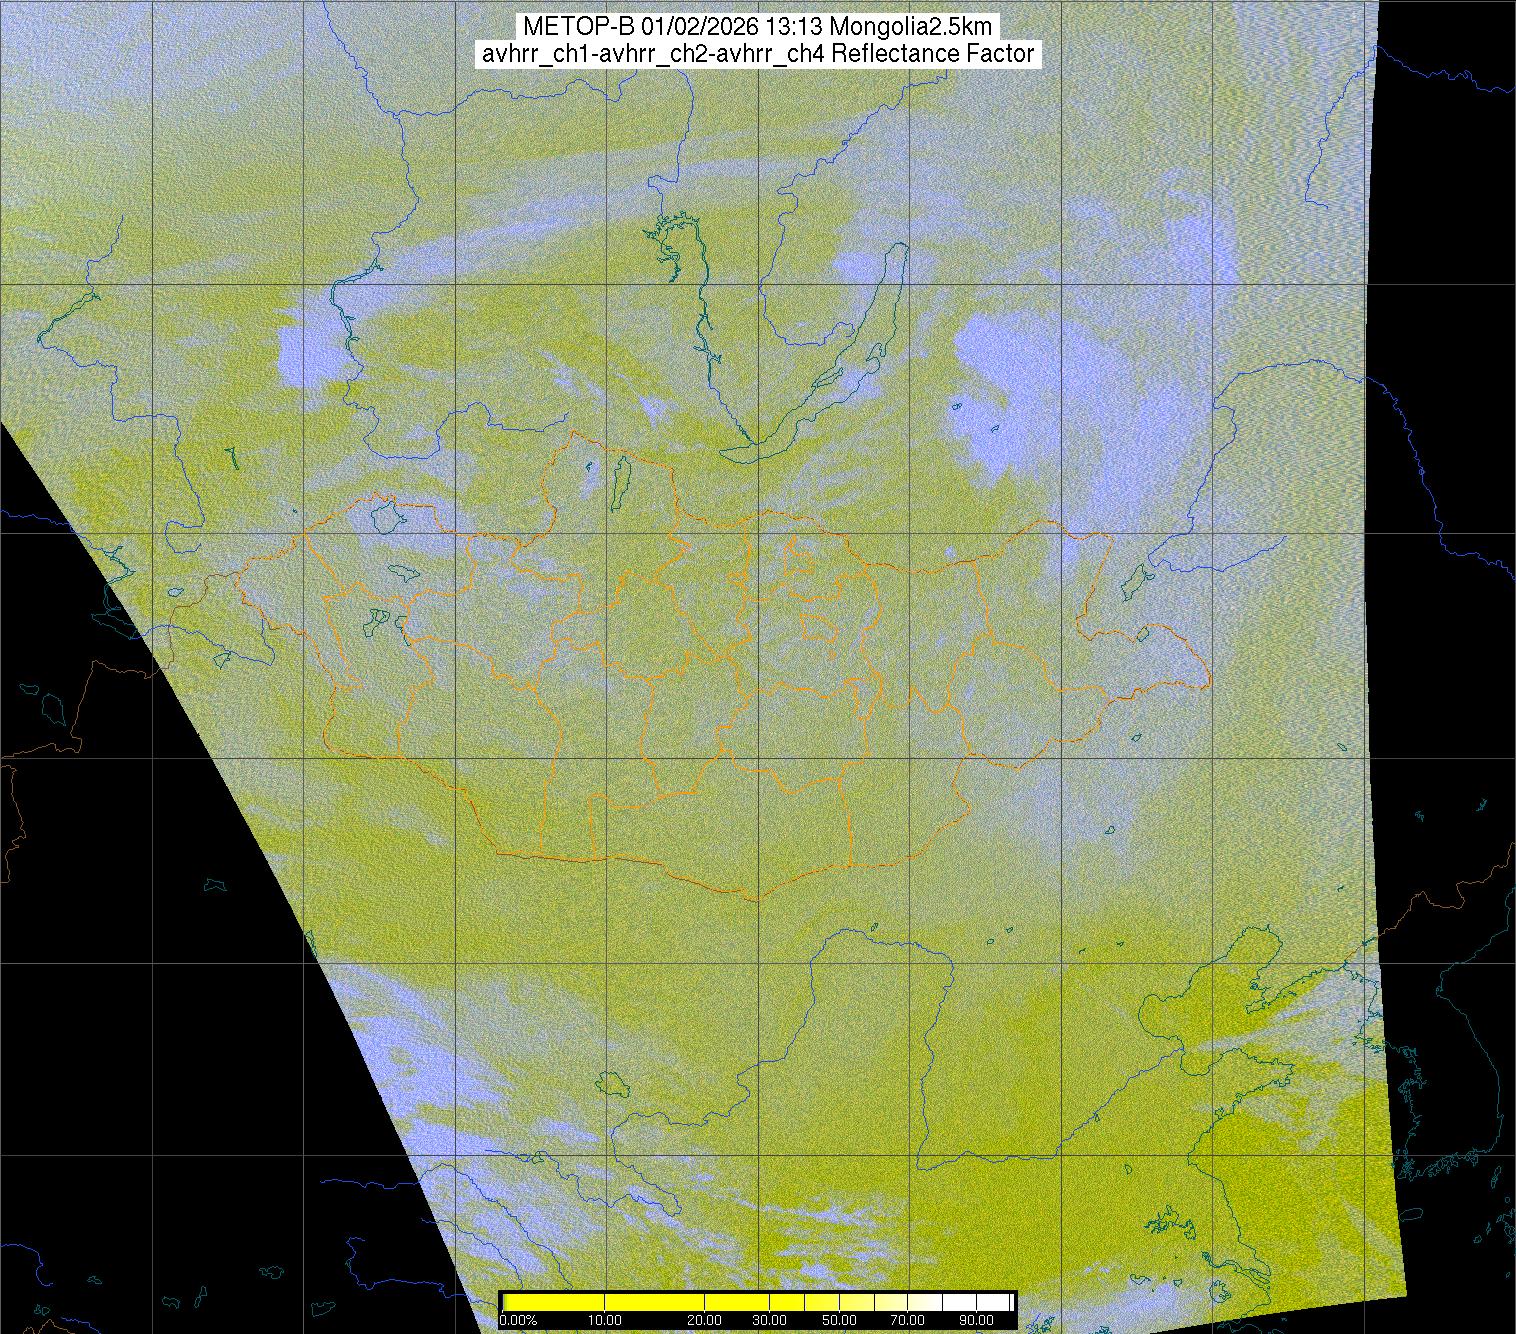Click Lake Khövsgöl in northern Mongolia
The width and height of the screenshot is (1516, 1334).
[x=620, y=478]
